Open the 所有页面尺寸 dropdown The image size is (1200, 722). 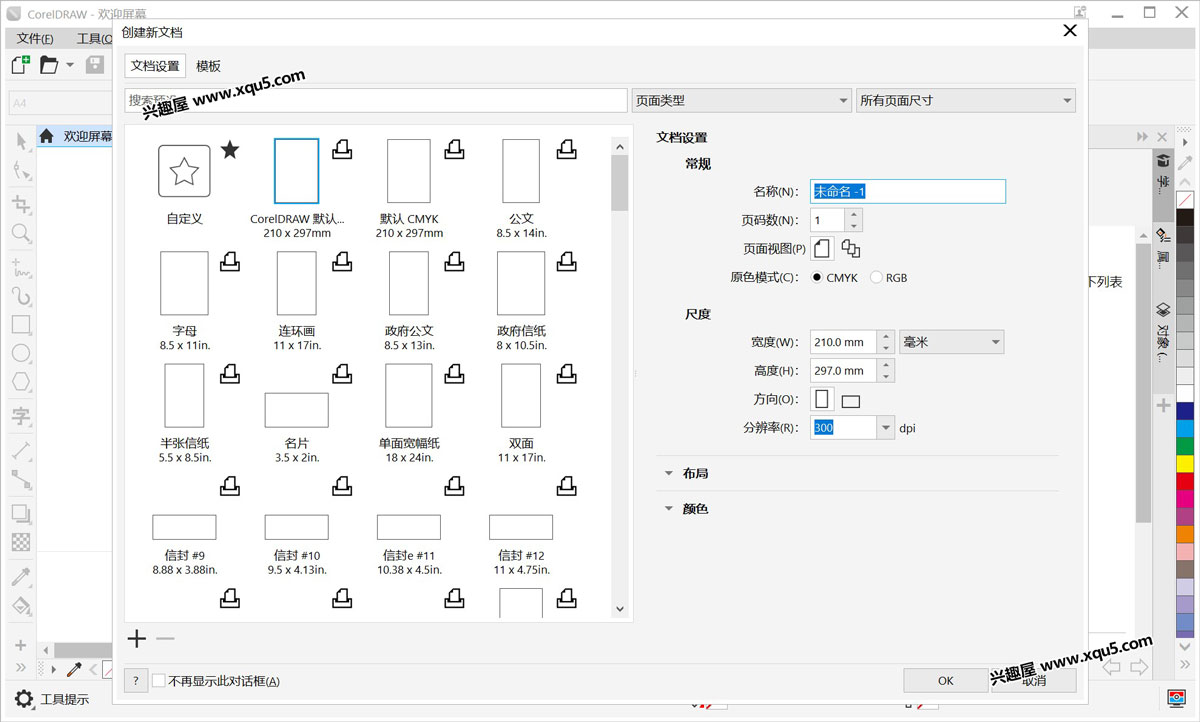(x=966, y=100)
